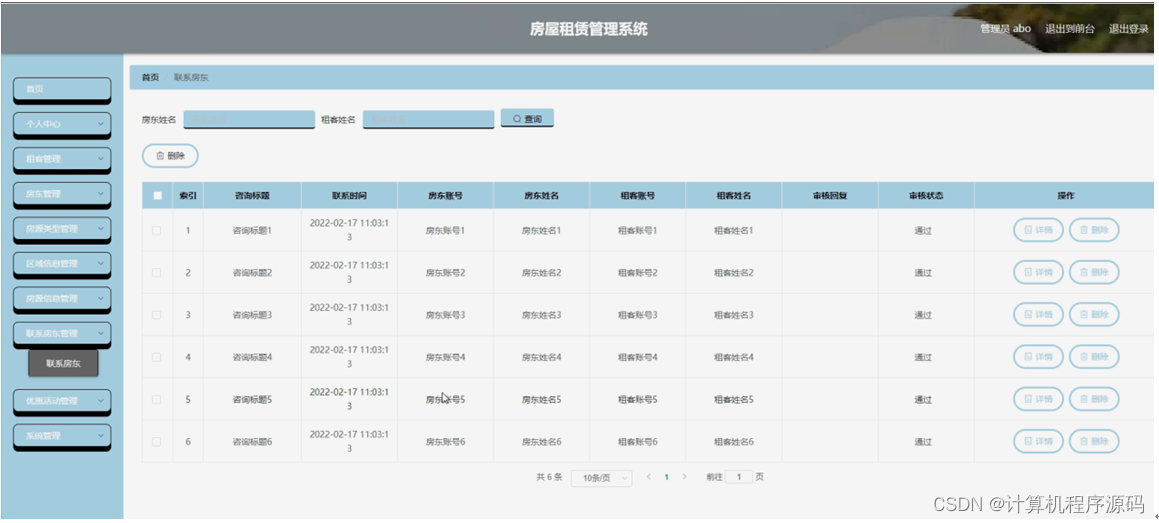
Task: Open 首页 in the sidebar
Action: pos(62,89)
